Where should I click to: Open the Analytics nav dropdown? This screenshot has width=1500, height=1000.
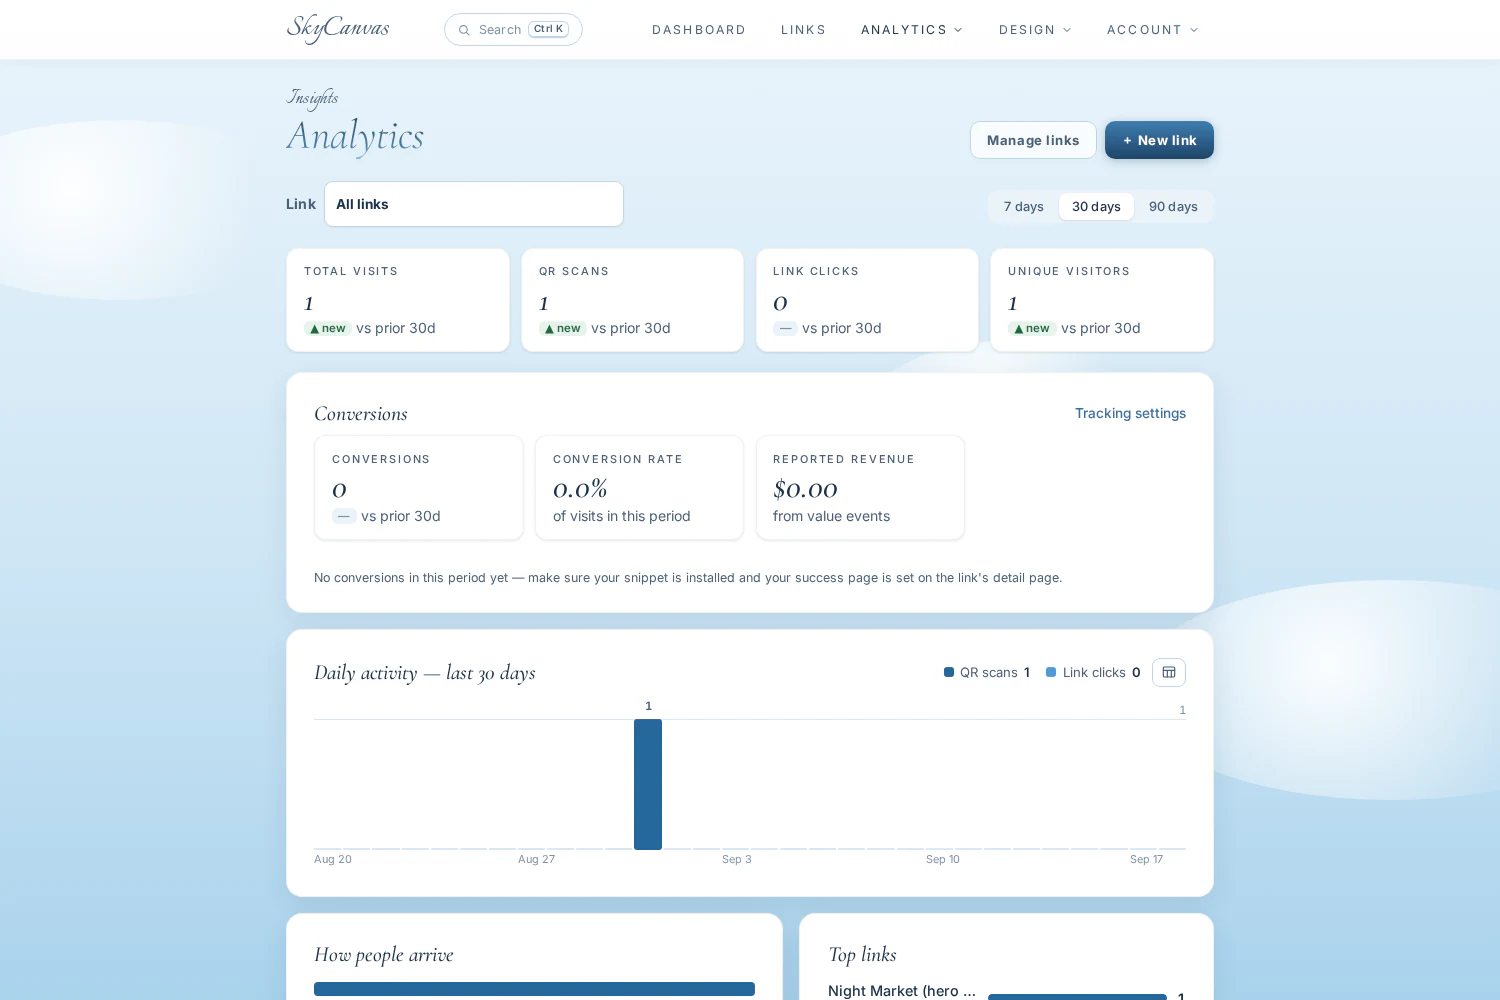912,30
